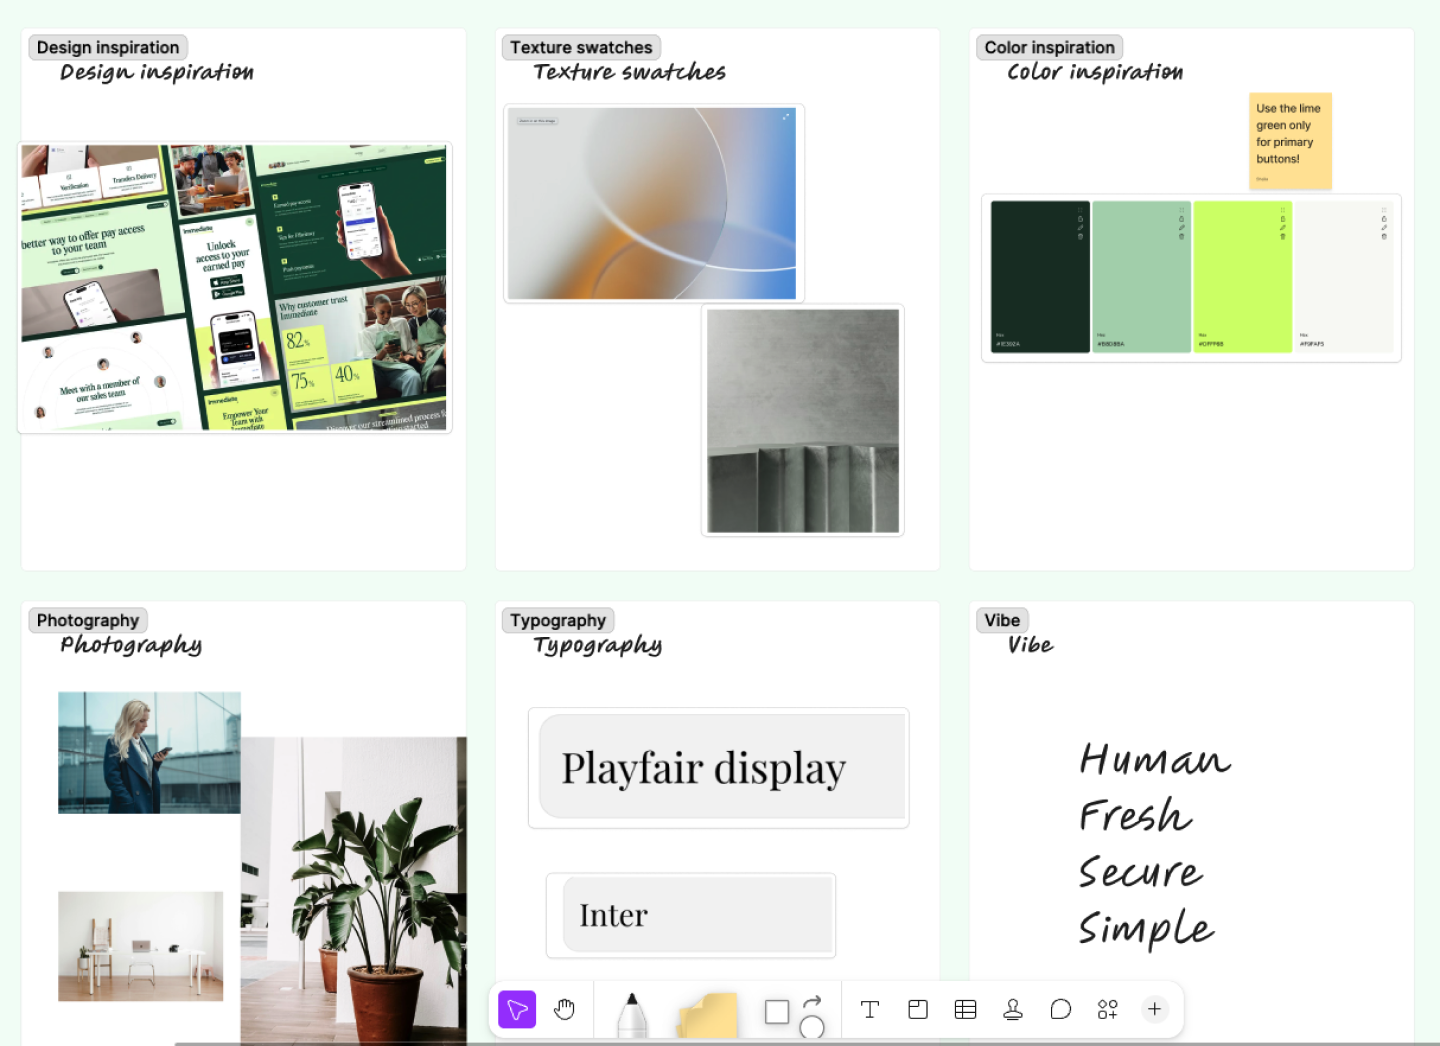The height and width of the screenshot is (1046, 1440).
Task: Open the Comment tool
Action: [1061, 1010]
